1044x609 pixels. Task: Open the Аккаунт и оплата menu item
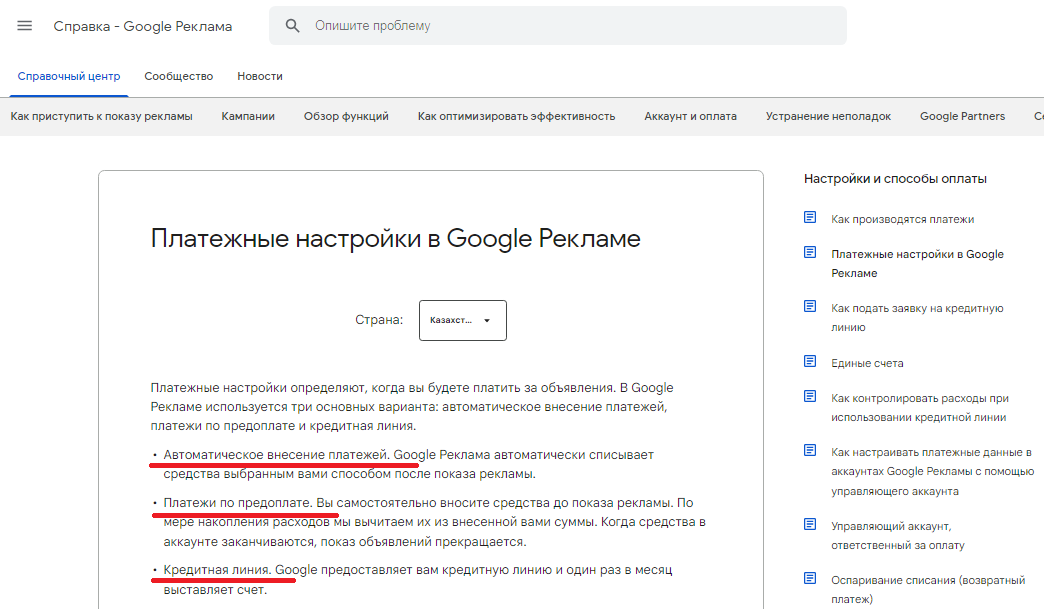point(690,116)
